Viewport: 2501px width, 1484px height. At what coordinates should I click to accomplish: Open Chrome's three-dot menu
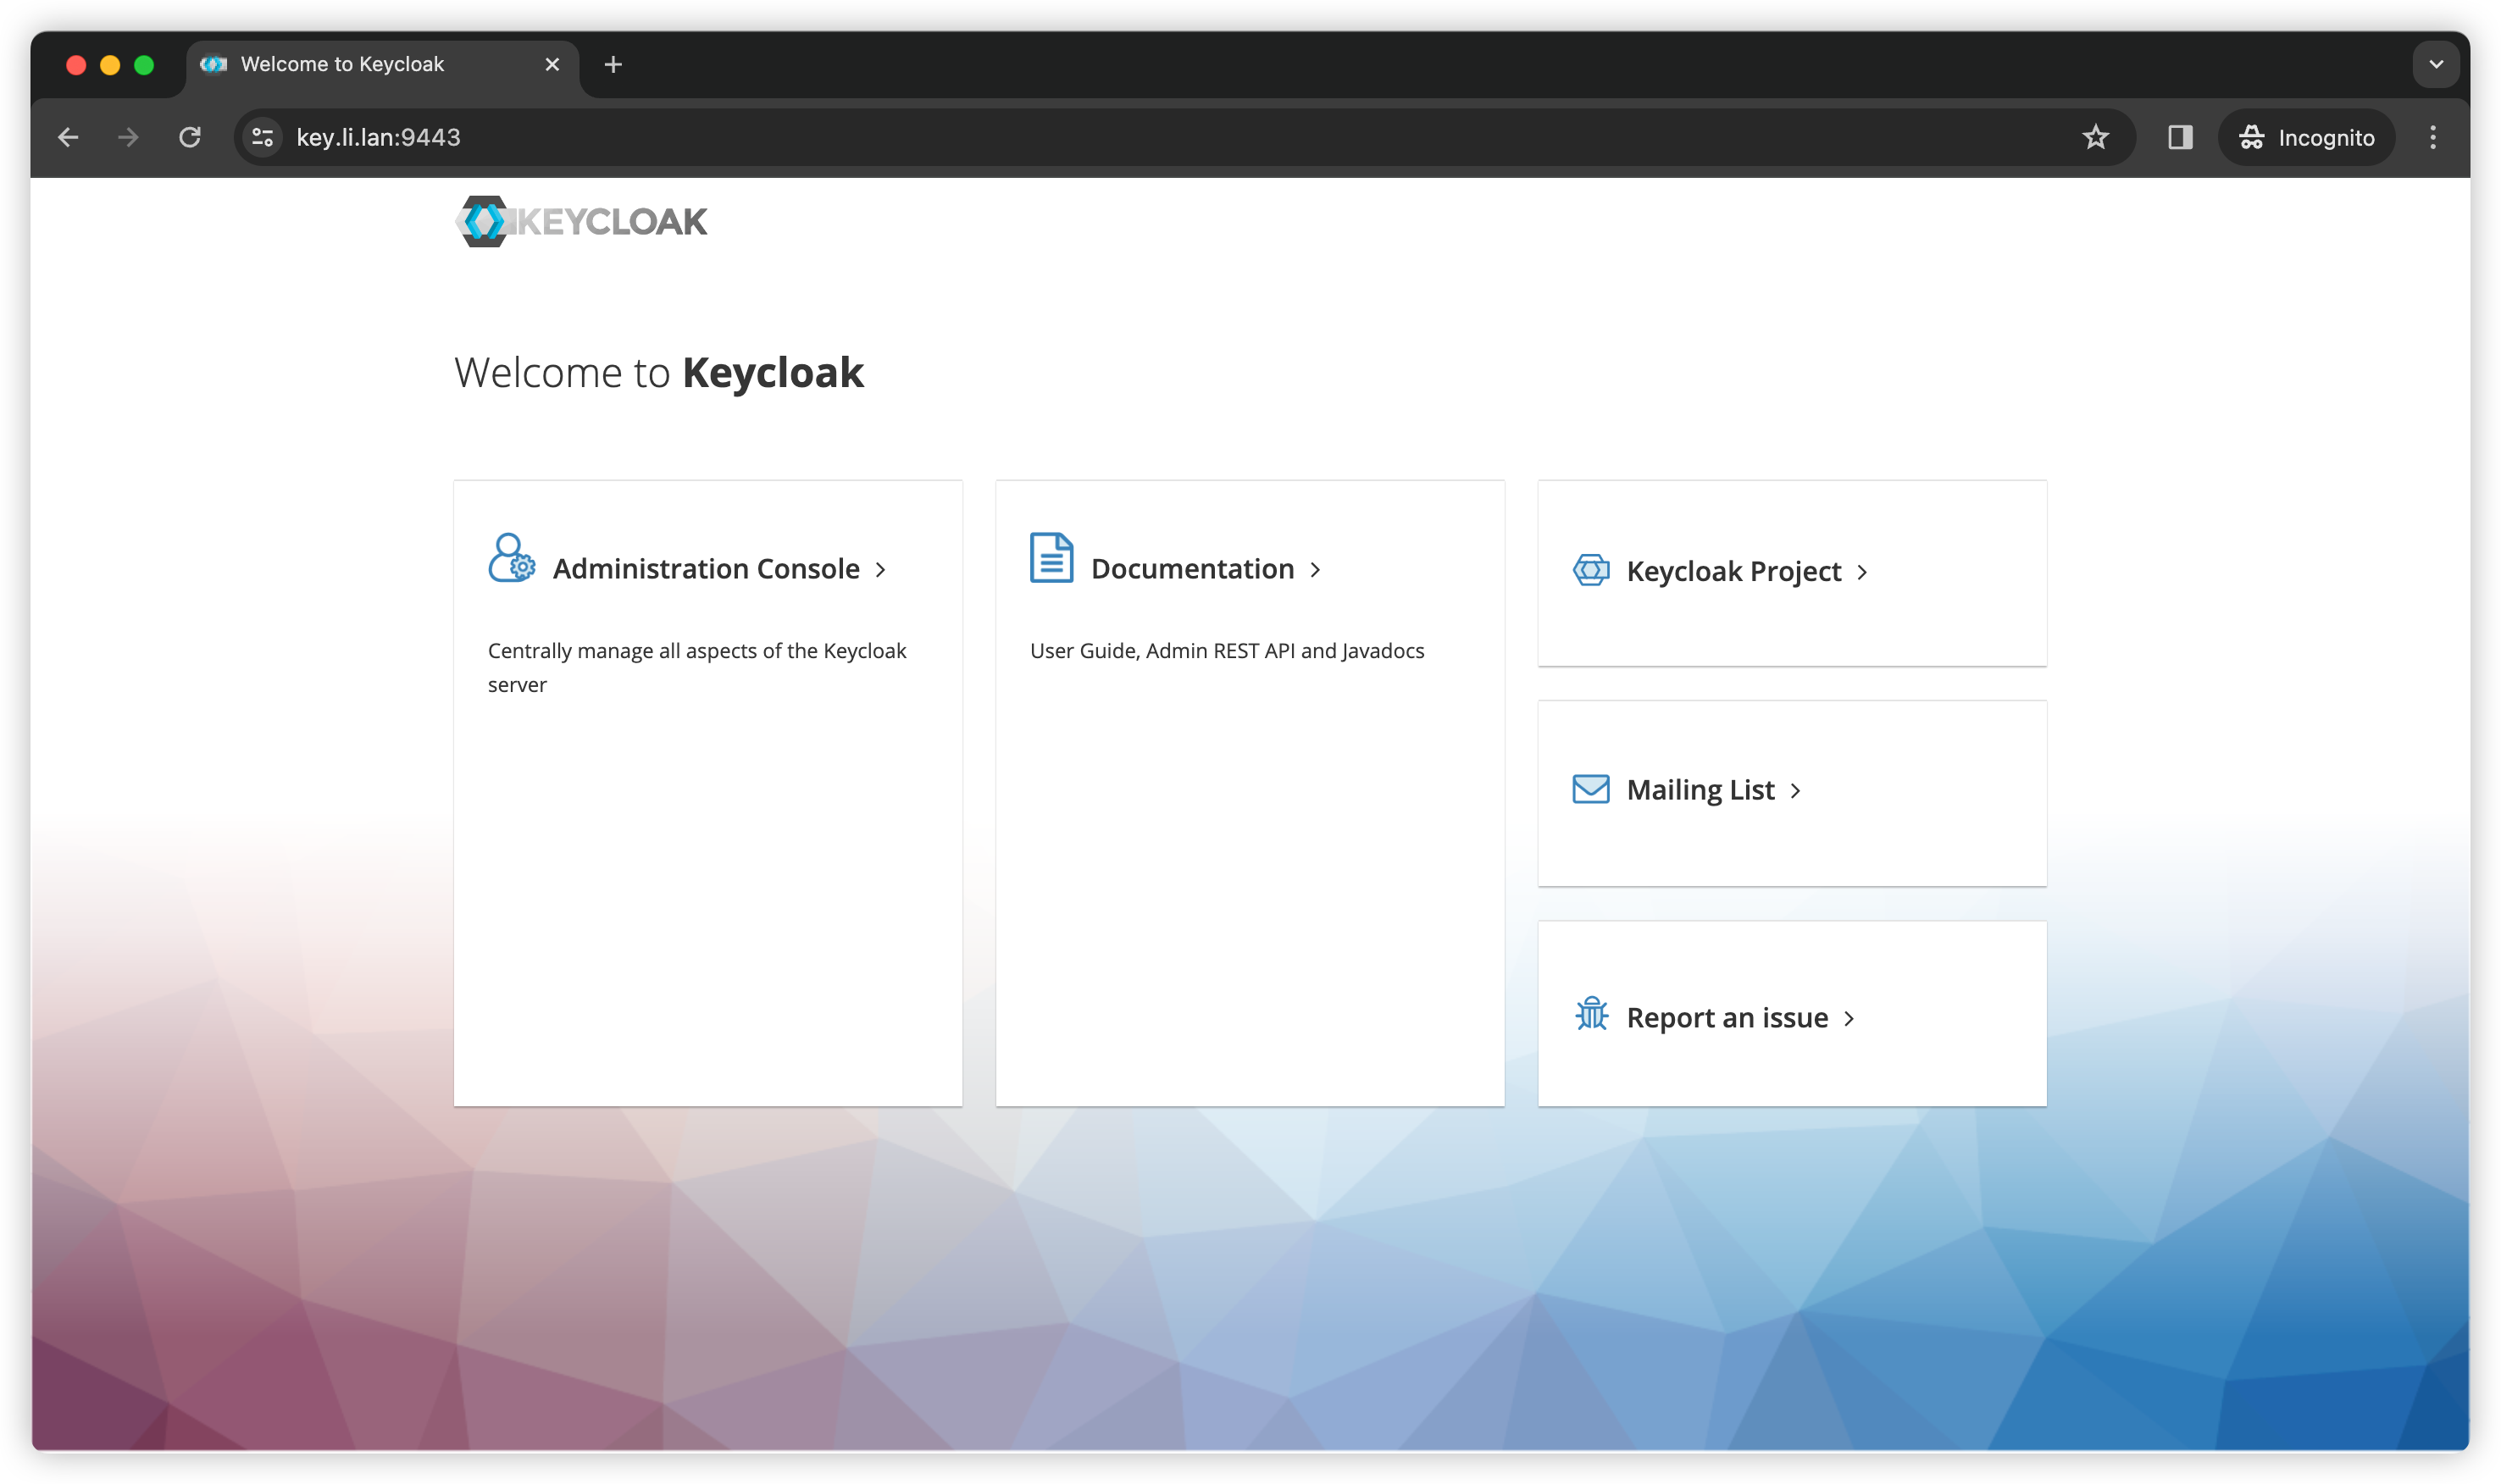[2433, 137]
